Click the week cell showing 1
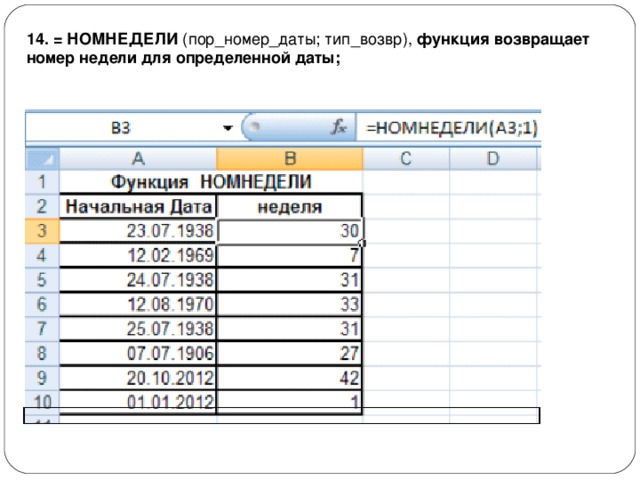 point(289,402)
